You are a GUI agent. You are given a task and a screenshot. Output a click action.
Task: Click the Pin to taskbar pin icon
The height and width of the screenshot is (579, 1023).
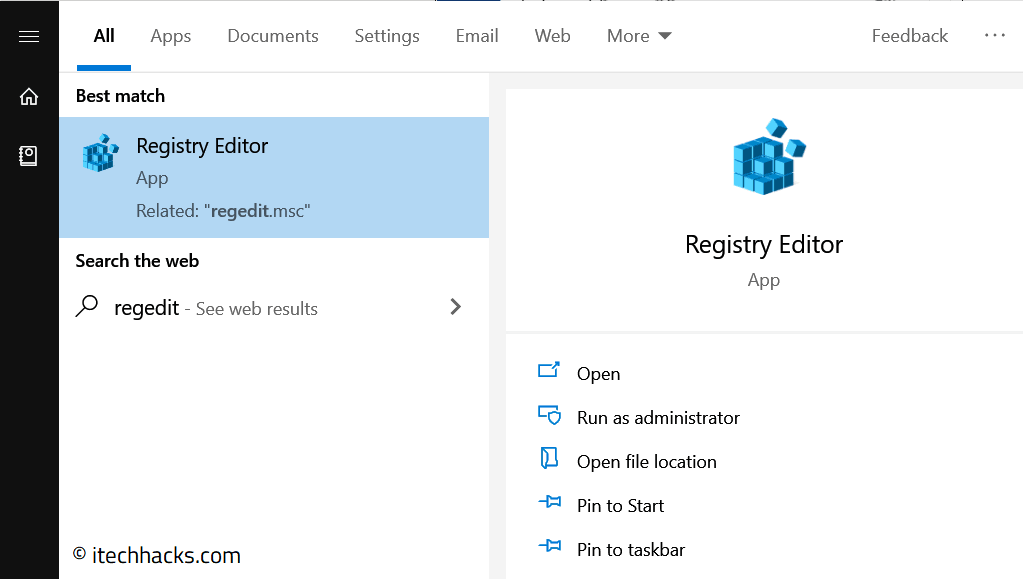pyautogui.click(x=549, y=548)
